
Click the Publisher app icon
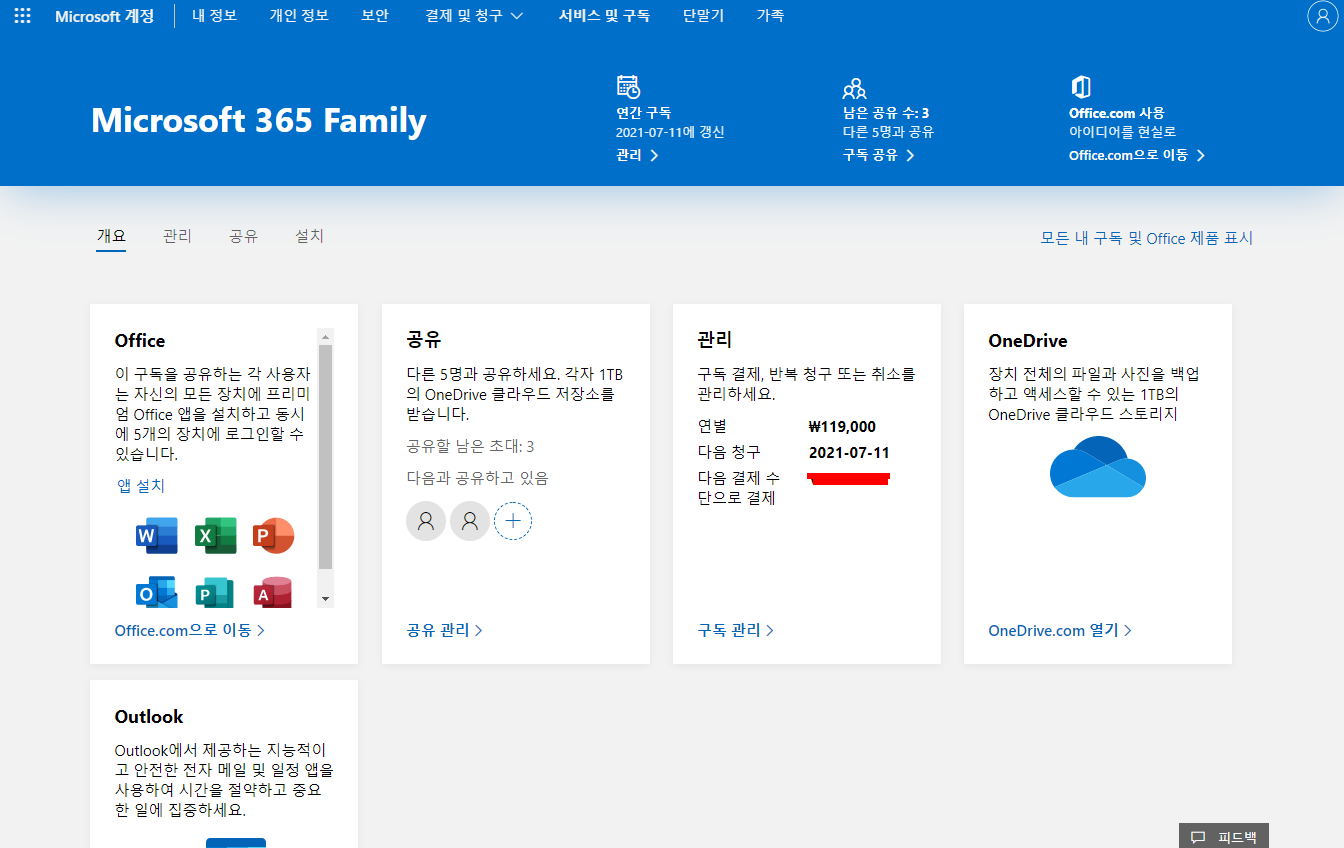pyautogui.click(x=215, y=592)
